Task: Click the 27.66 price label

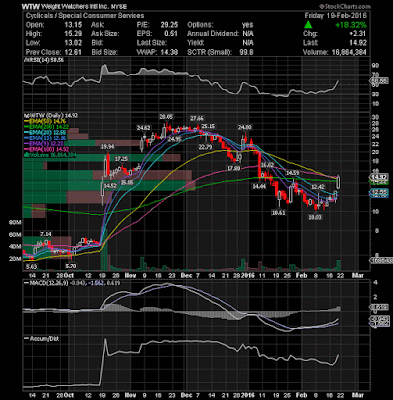Action: point(197,118)
